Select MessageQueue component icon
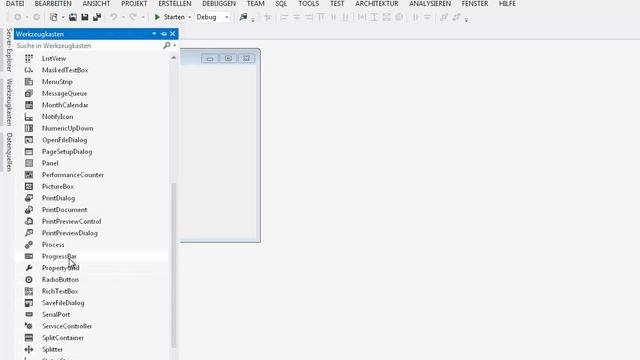 click(29, 93)
